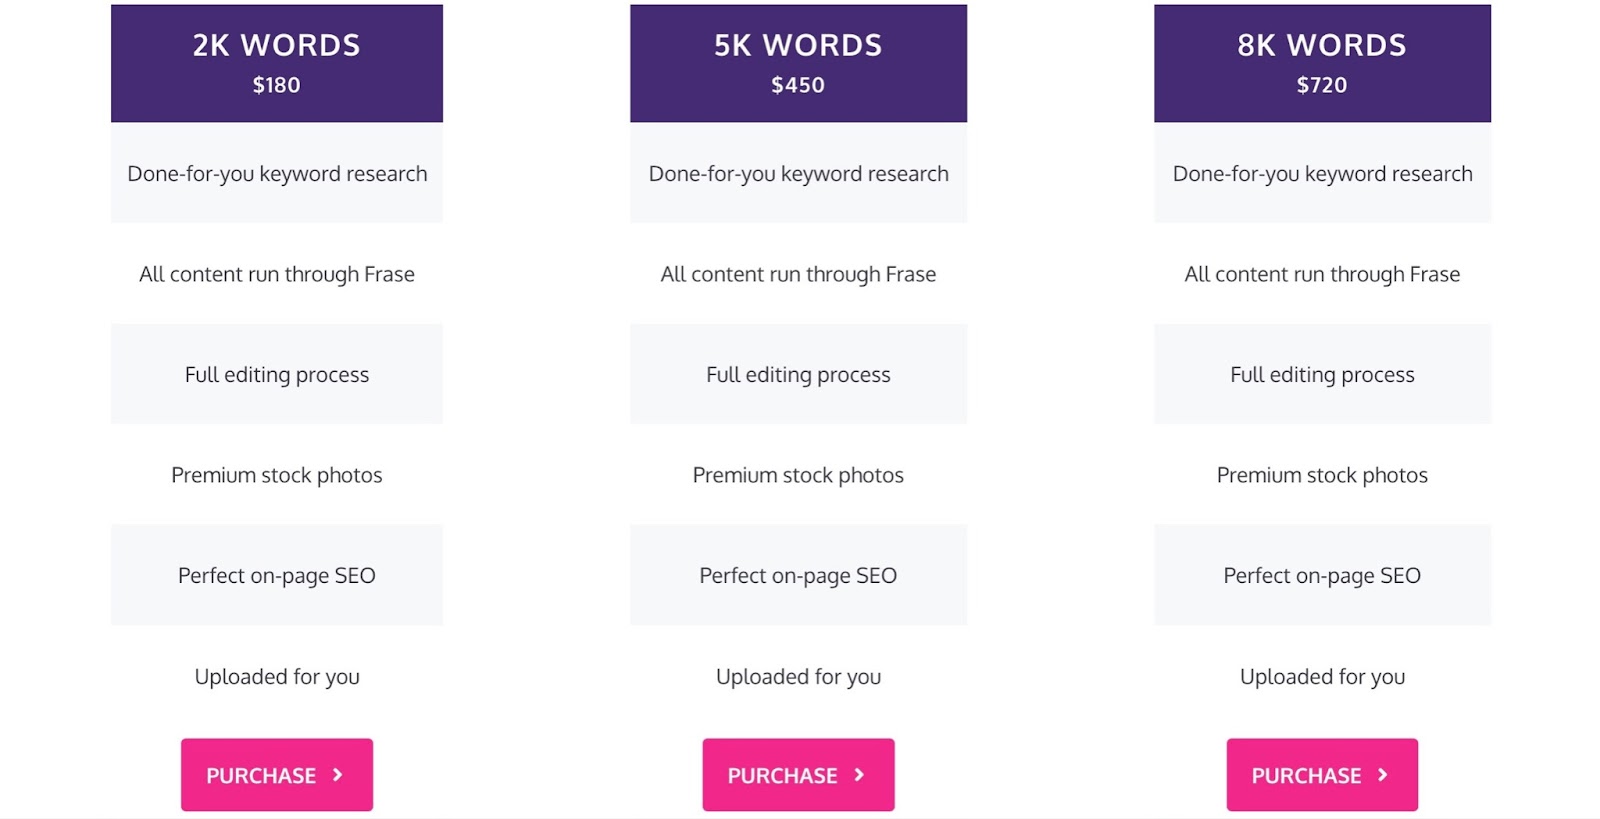
Task: Click the Purchase button for 8K Words
Action: click(1322, 775)
